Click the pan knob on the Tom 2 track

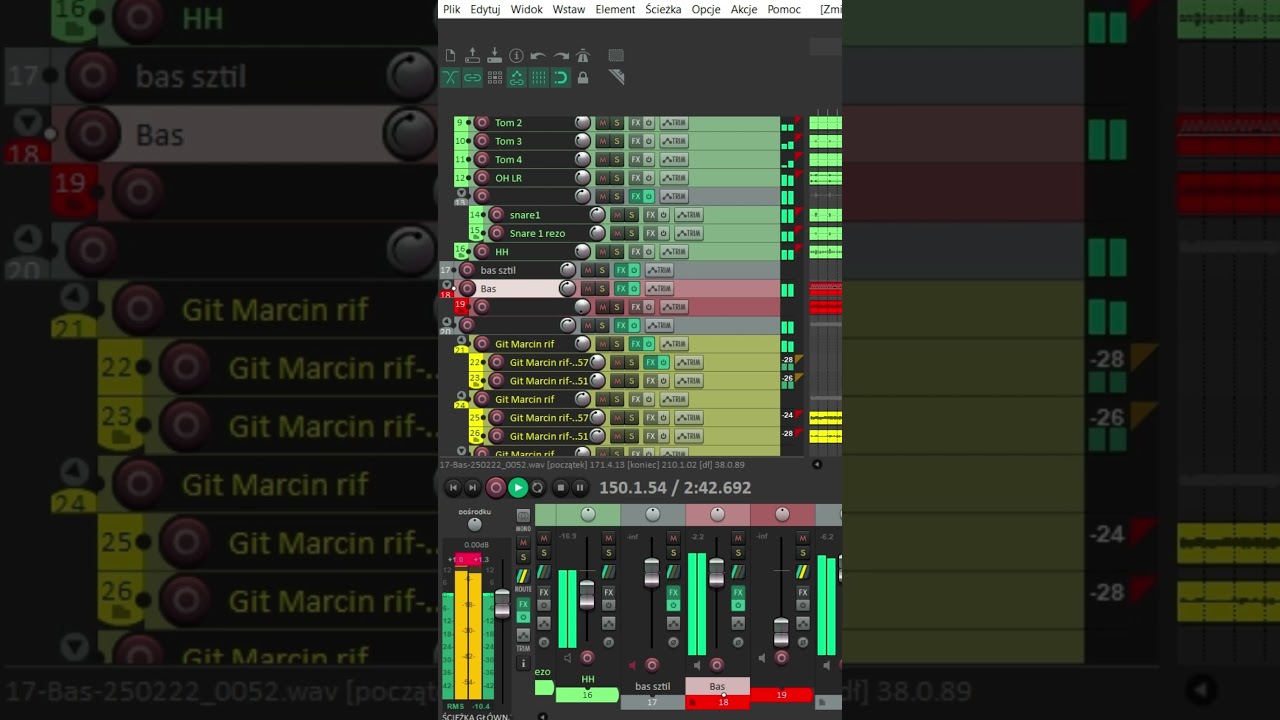pyautogui.click(x=582, y=123)
